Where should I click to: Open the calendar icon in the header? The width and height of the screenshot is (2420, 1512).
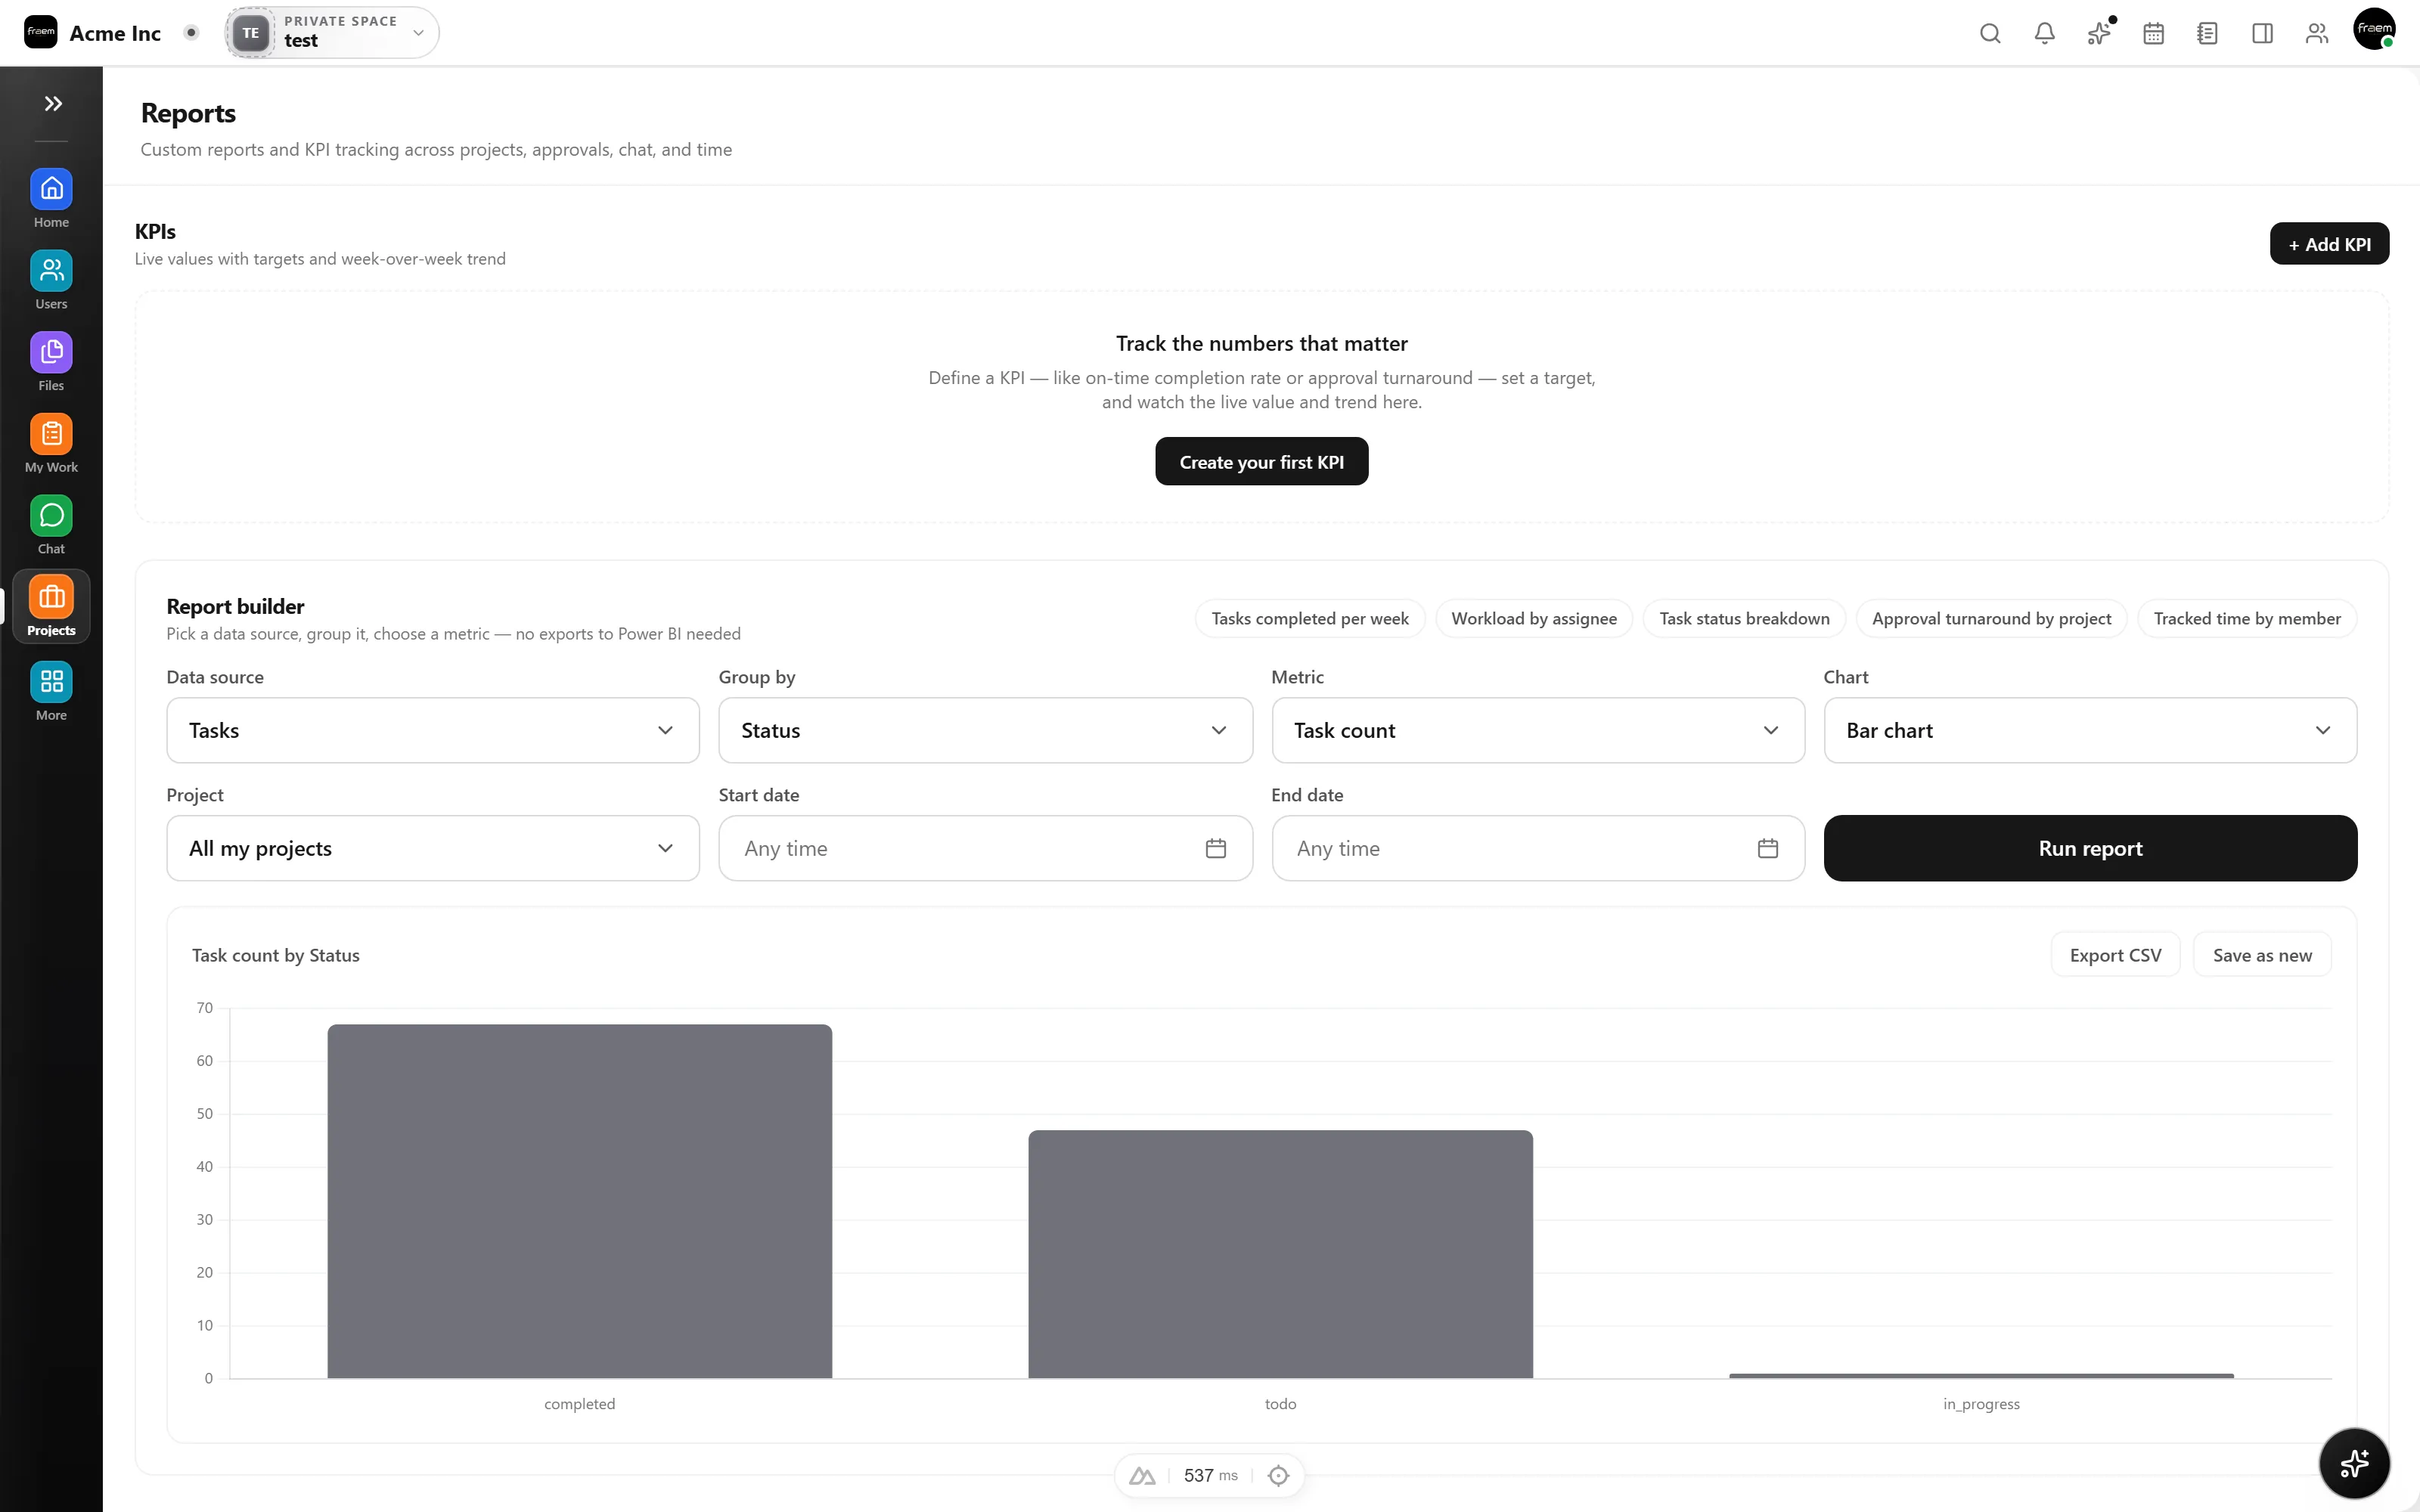(x=2153, y=33)
